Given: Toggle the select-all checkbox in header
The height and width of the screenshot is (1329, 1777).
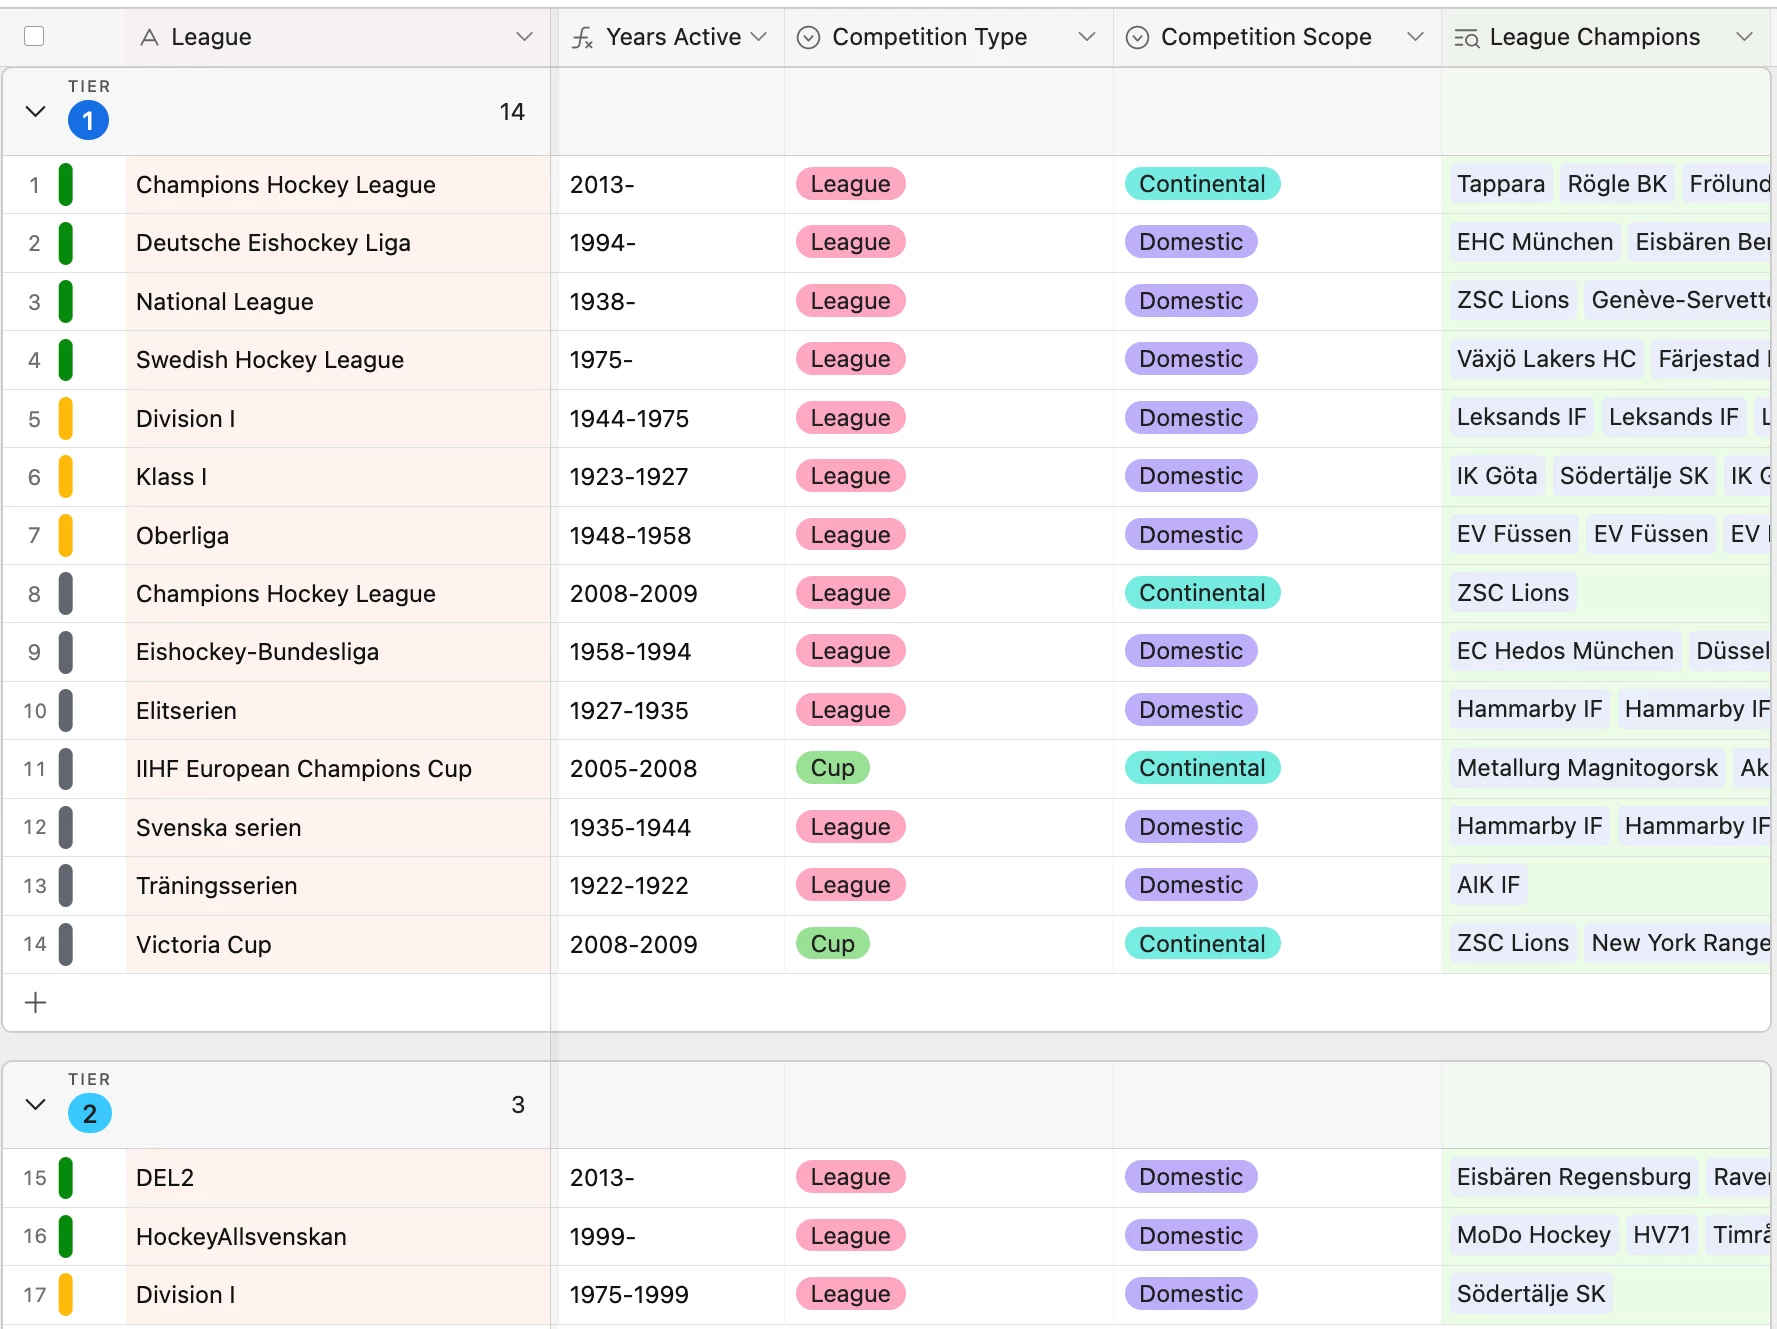Looking at the screenshot, I should click(x=34, y=37).
